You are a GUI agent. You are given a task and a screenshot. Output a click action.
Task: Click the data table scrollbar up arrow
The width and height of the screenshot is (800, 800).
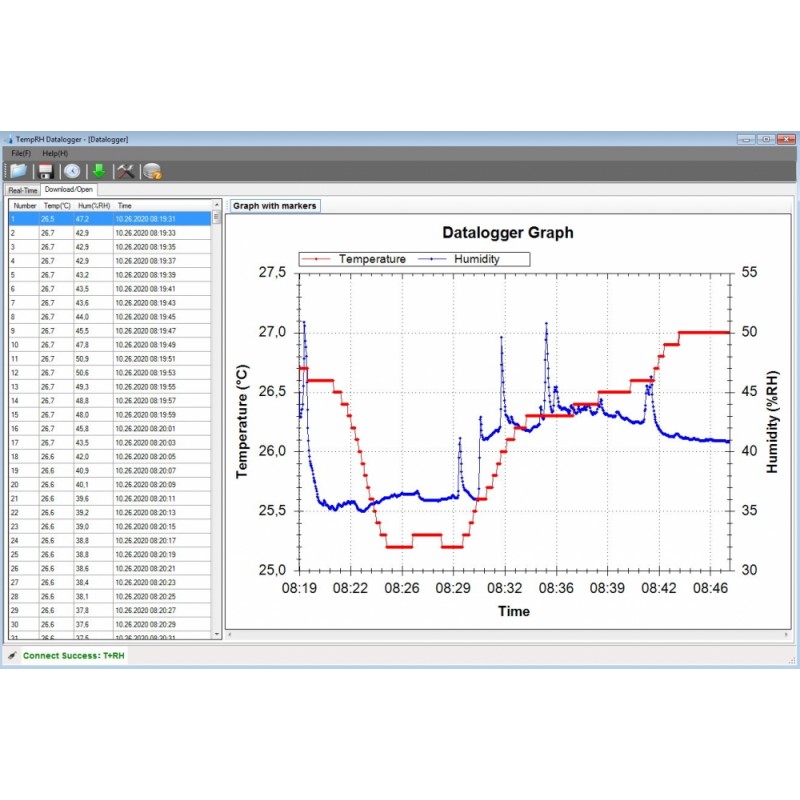pyautogui.click(x=217, y=205)
